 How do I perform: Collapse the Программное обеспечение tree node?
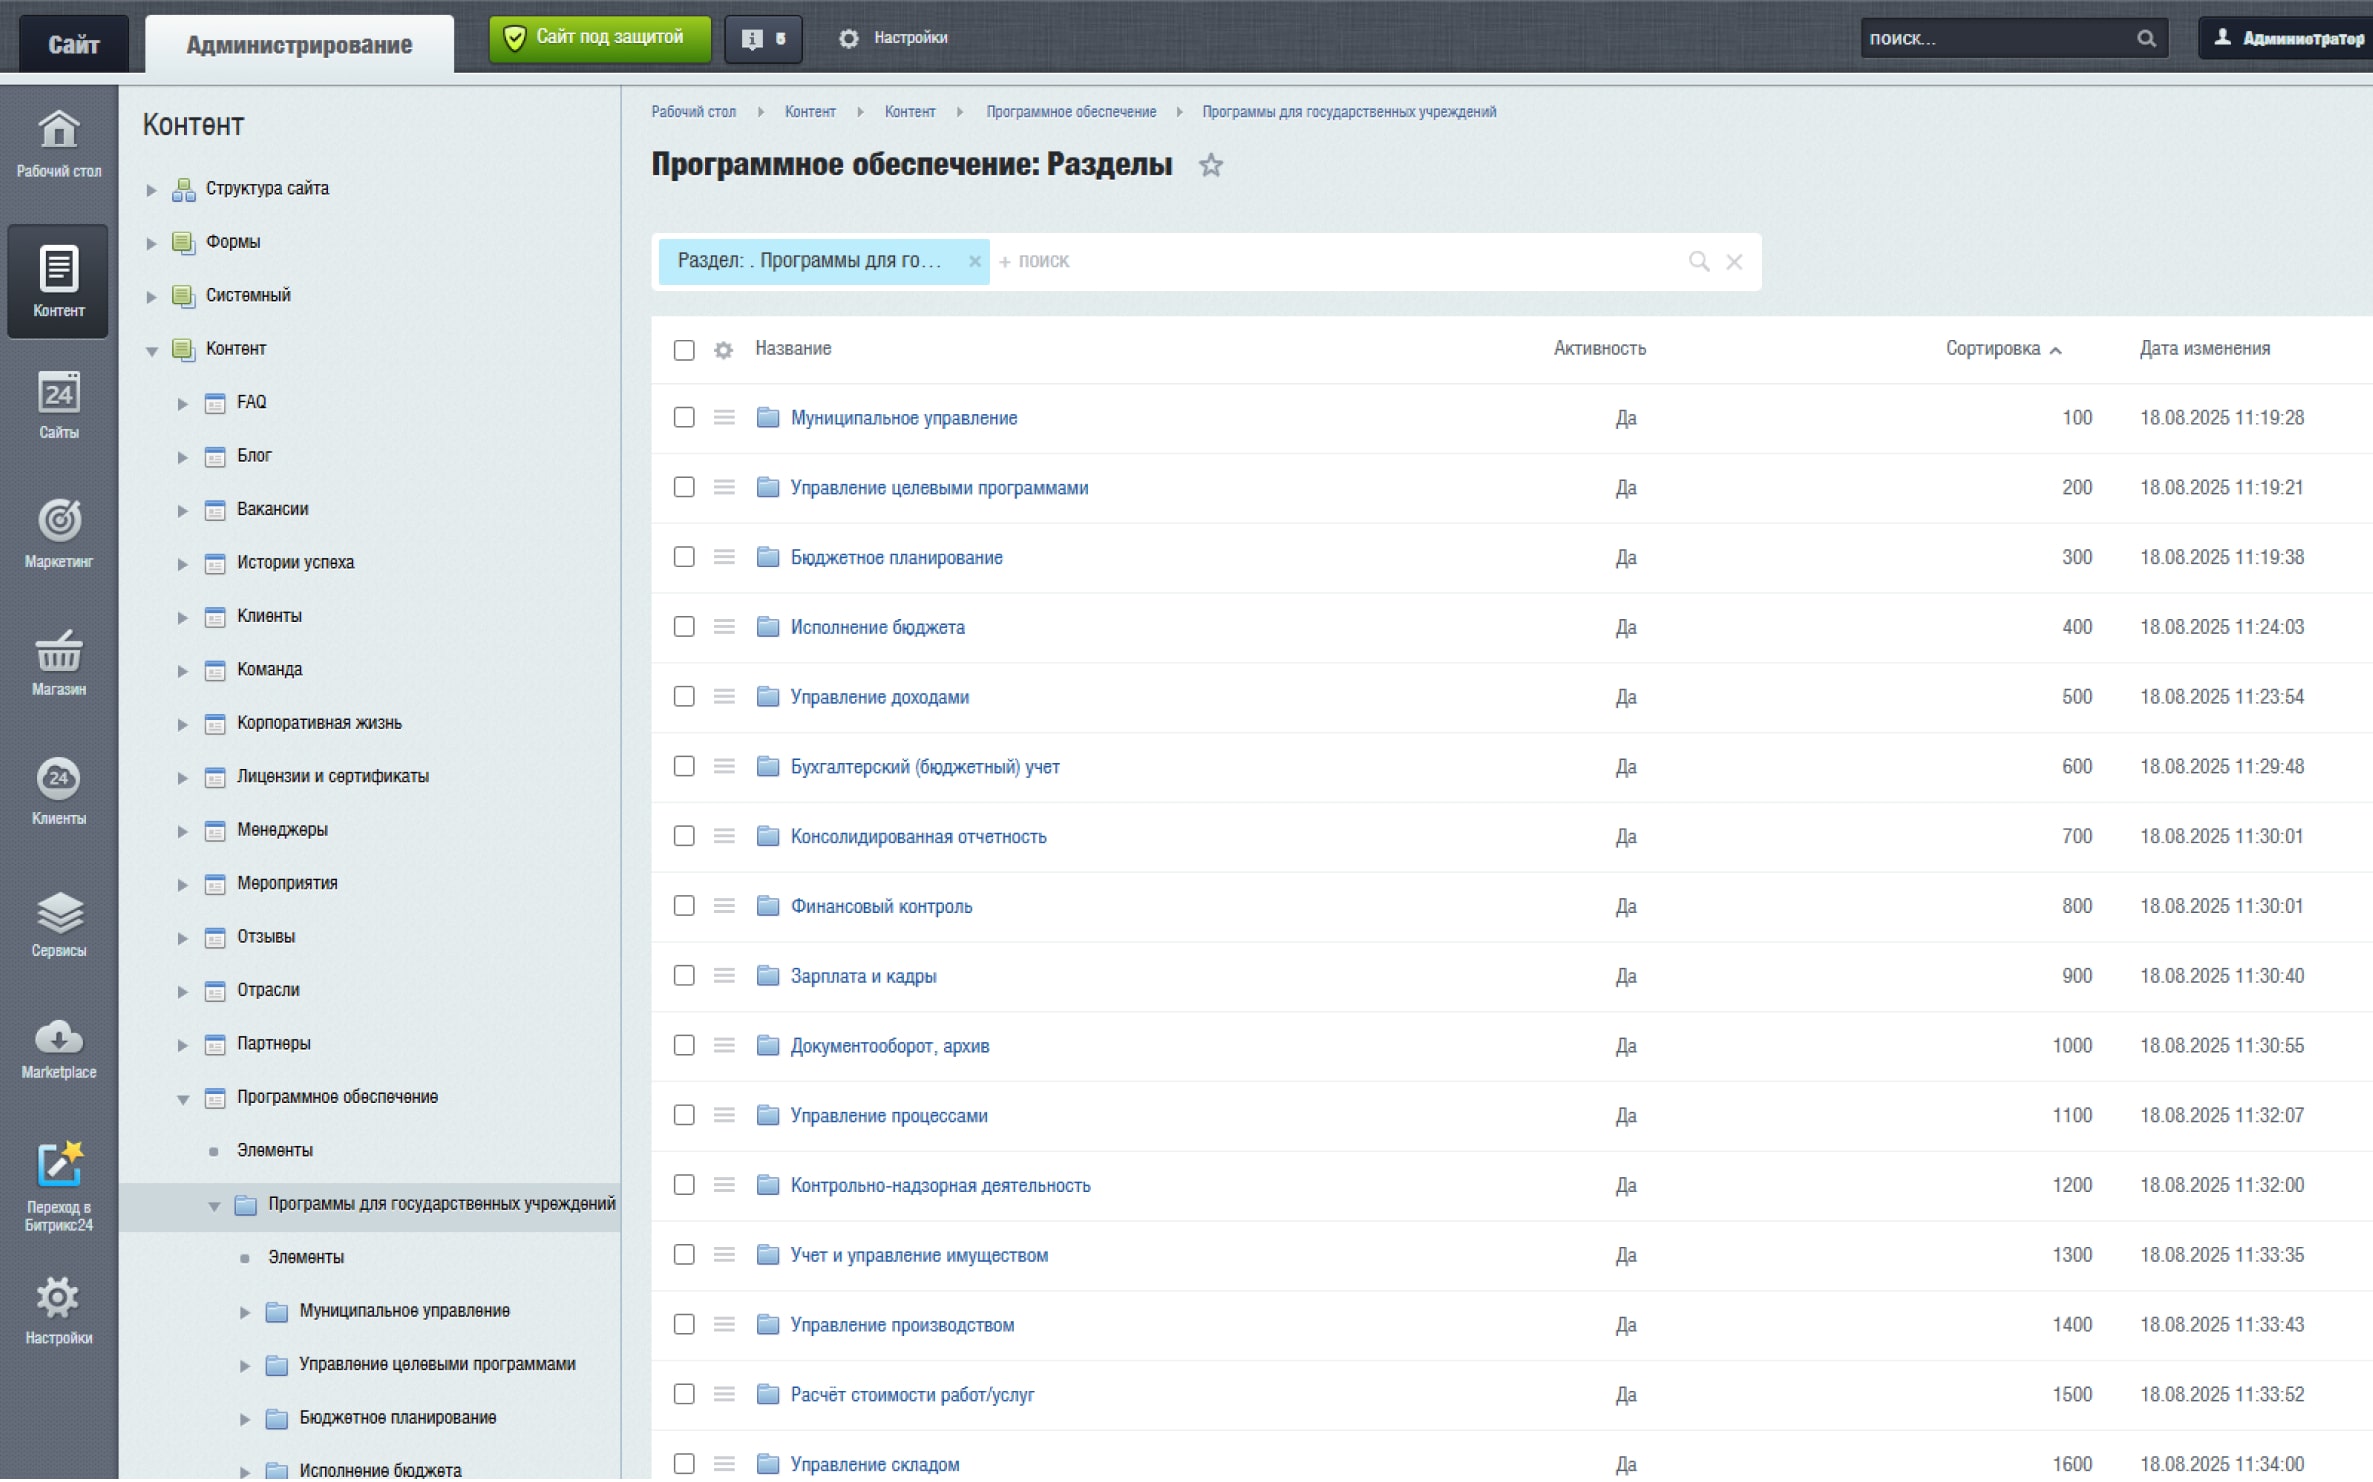(x=183, y=1099)
